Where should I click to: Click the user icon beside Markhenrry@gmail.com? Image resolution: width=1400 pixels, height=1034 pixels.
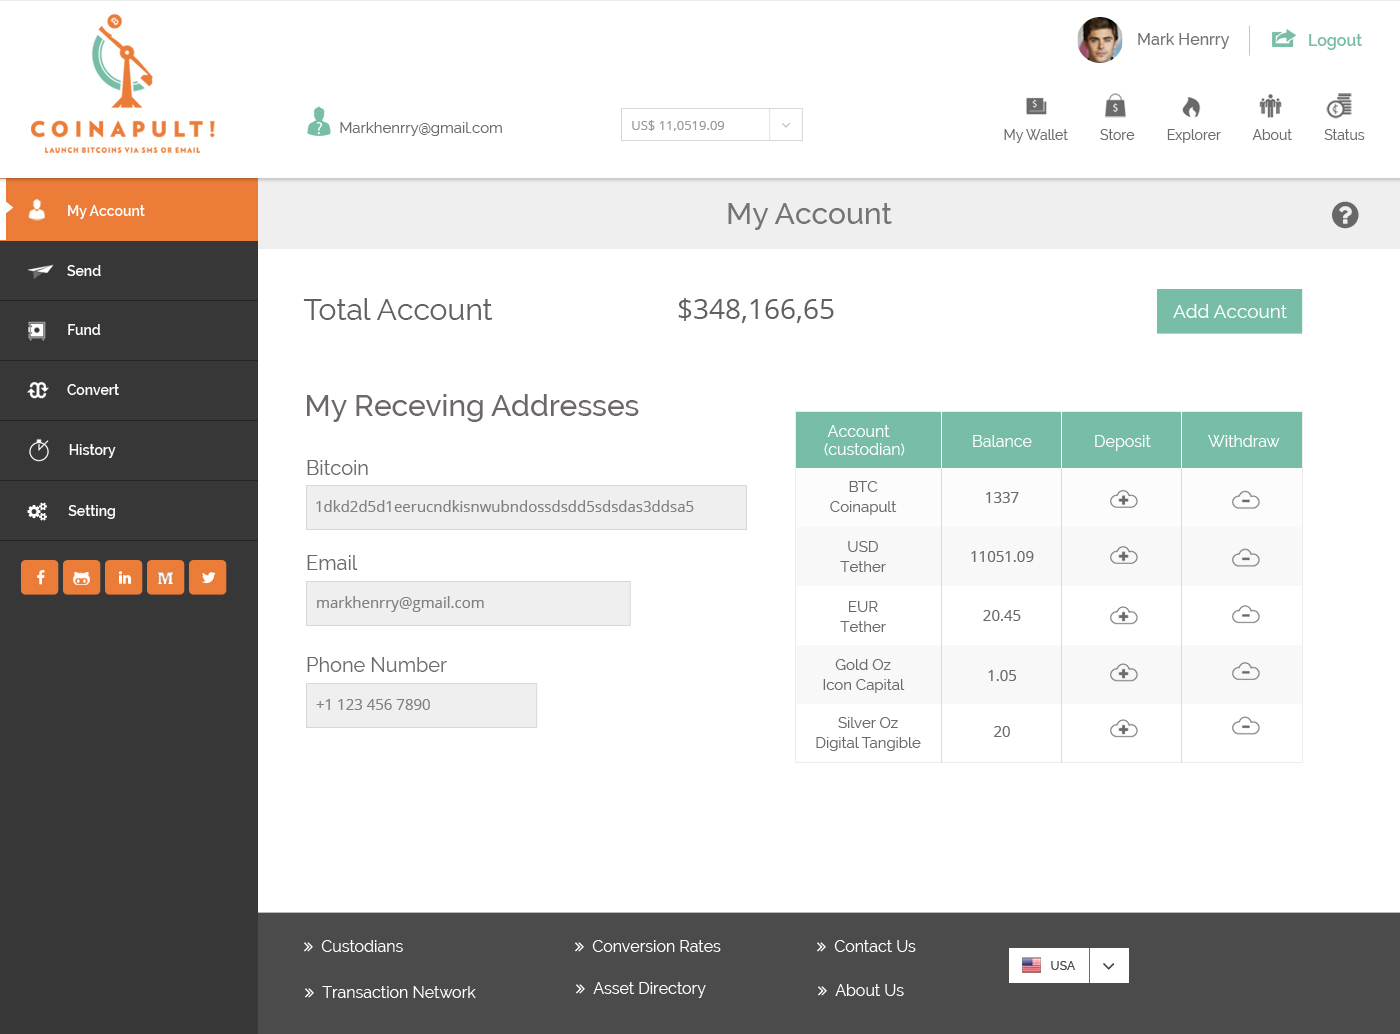point(319,122)
